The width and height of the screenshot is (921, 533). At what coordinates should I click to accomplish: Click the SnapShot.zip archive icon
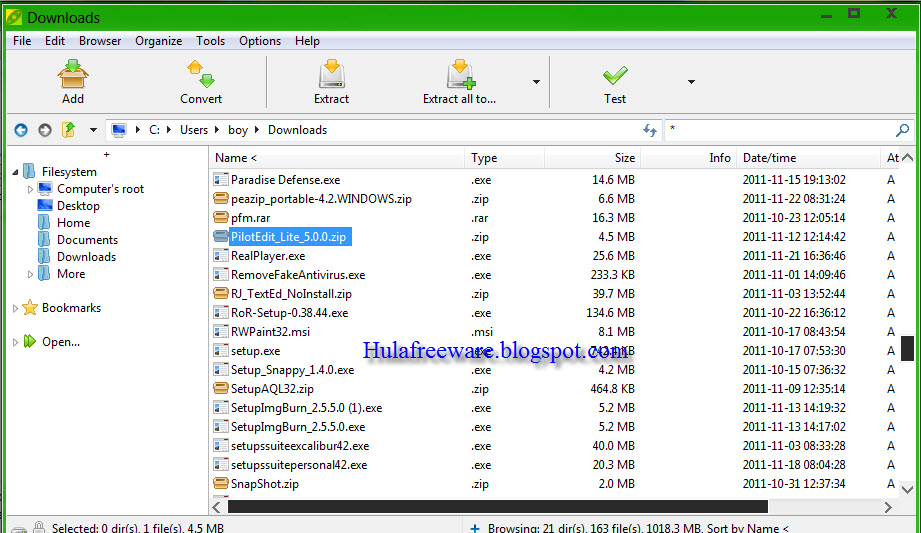pyautogui.click(x=221, y=484)
